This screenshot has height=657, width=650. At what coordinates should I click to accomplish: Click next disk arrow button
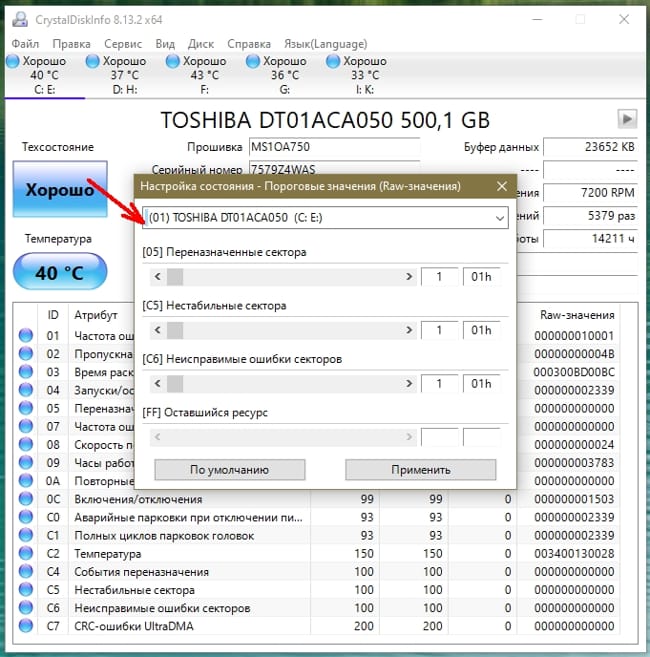[x=627, y=119]
